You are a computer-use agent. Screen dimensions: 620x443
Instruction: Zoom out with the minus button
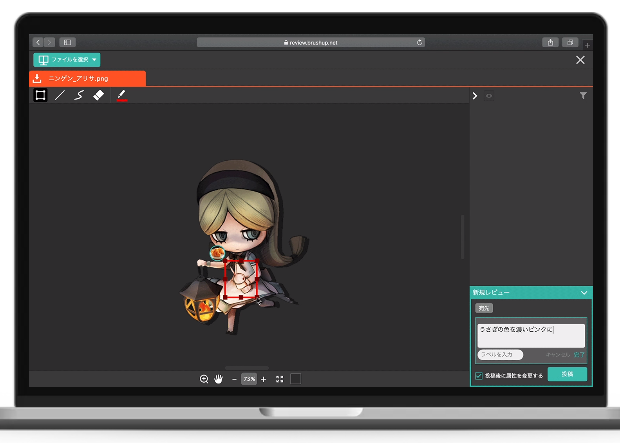coord(234,379)
